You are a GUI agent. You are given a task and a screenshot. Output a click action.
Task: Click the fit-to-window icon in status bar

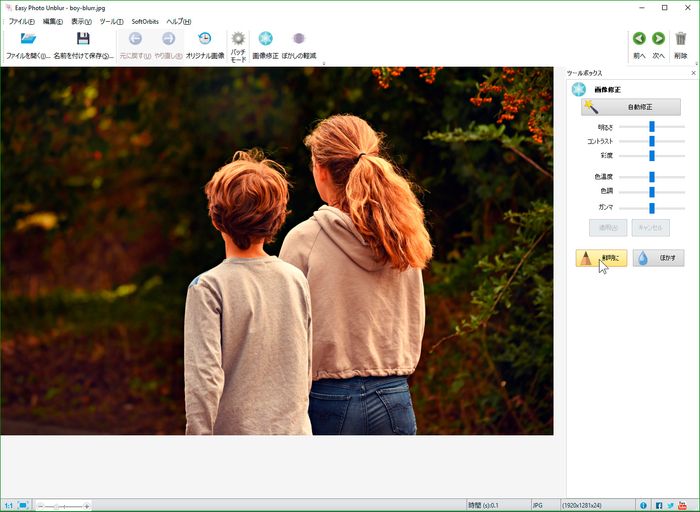(23, 505)
